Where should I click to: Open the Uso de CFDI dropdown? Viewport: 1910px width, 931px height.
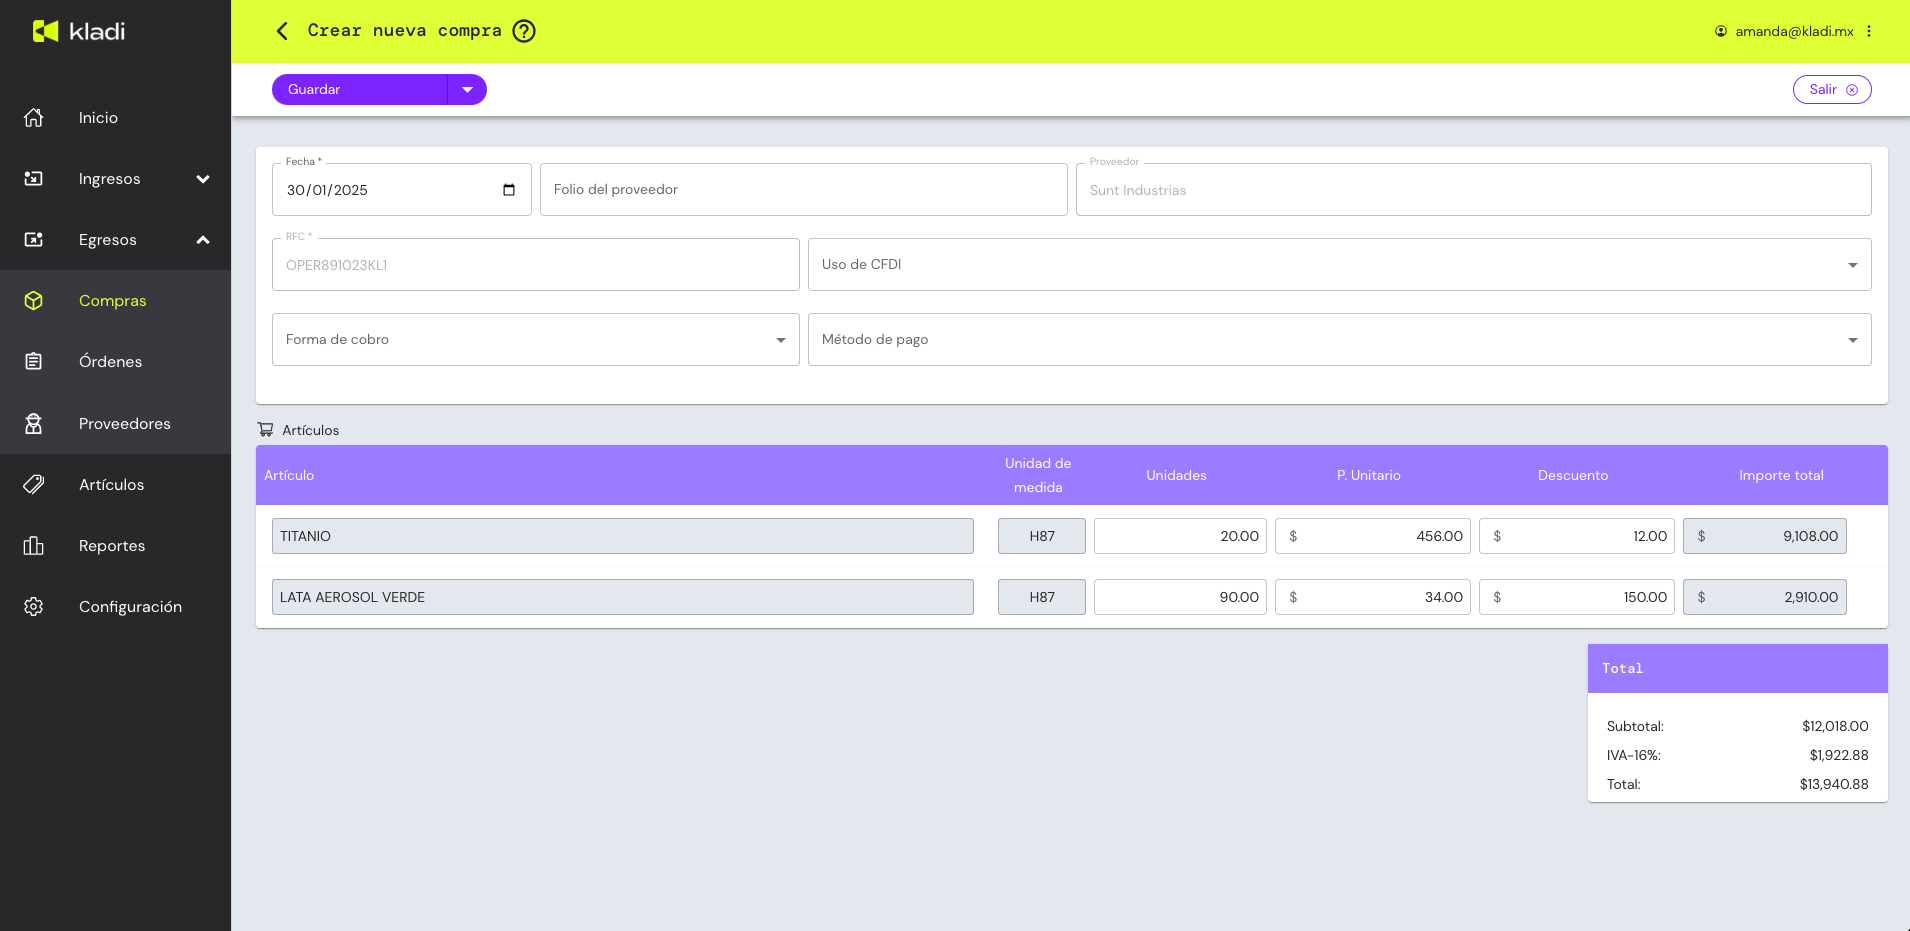(1339, 265)
